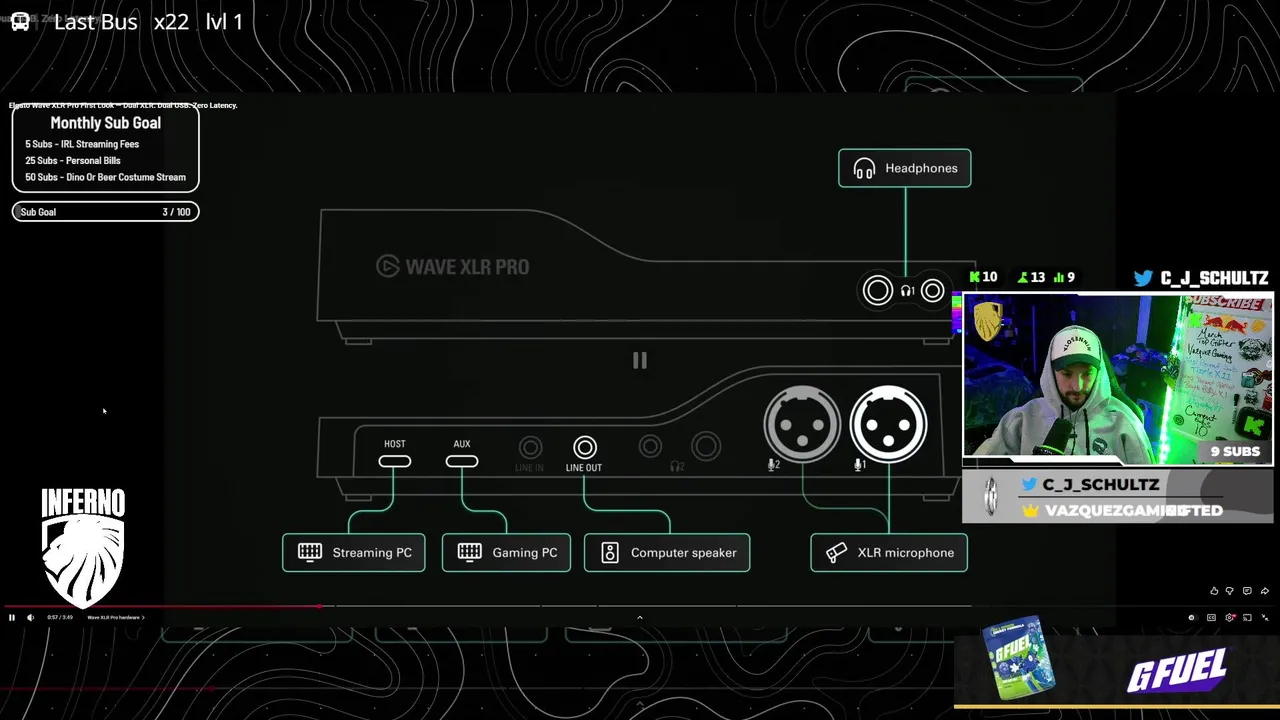Screen dimensions: 1280x720
Task: Mute the video using the speaker icon
Action: pos(30,618)
